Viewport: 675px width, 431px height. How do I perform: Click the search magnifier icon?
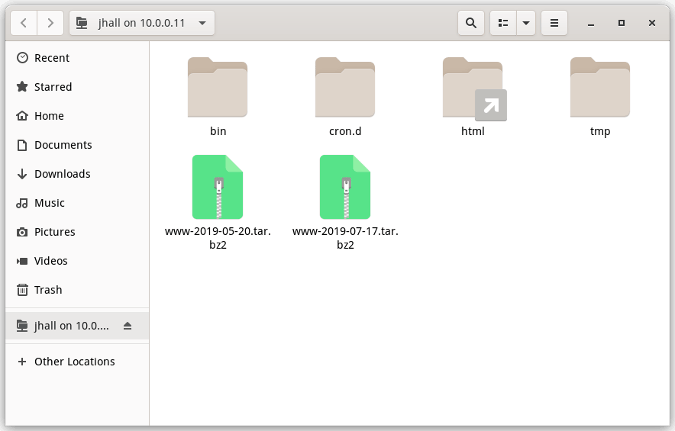click(471, 22)
